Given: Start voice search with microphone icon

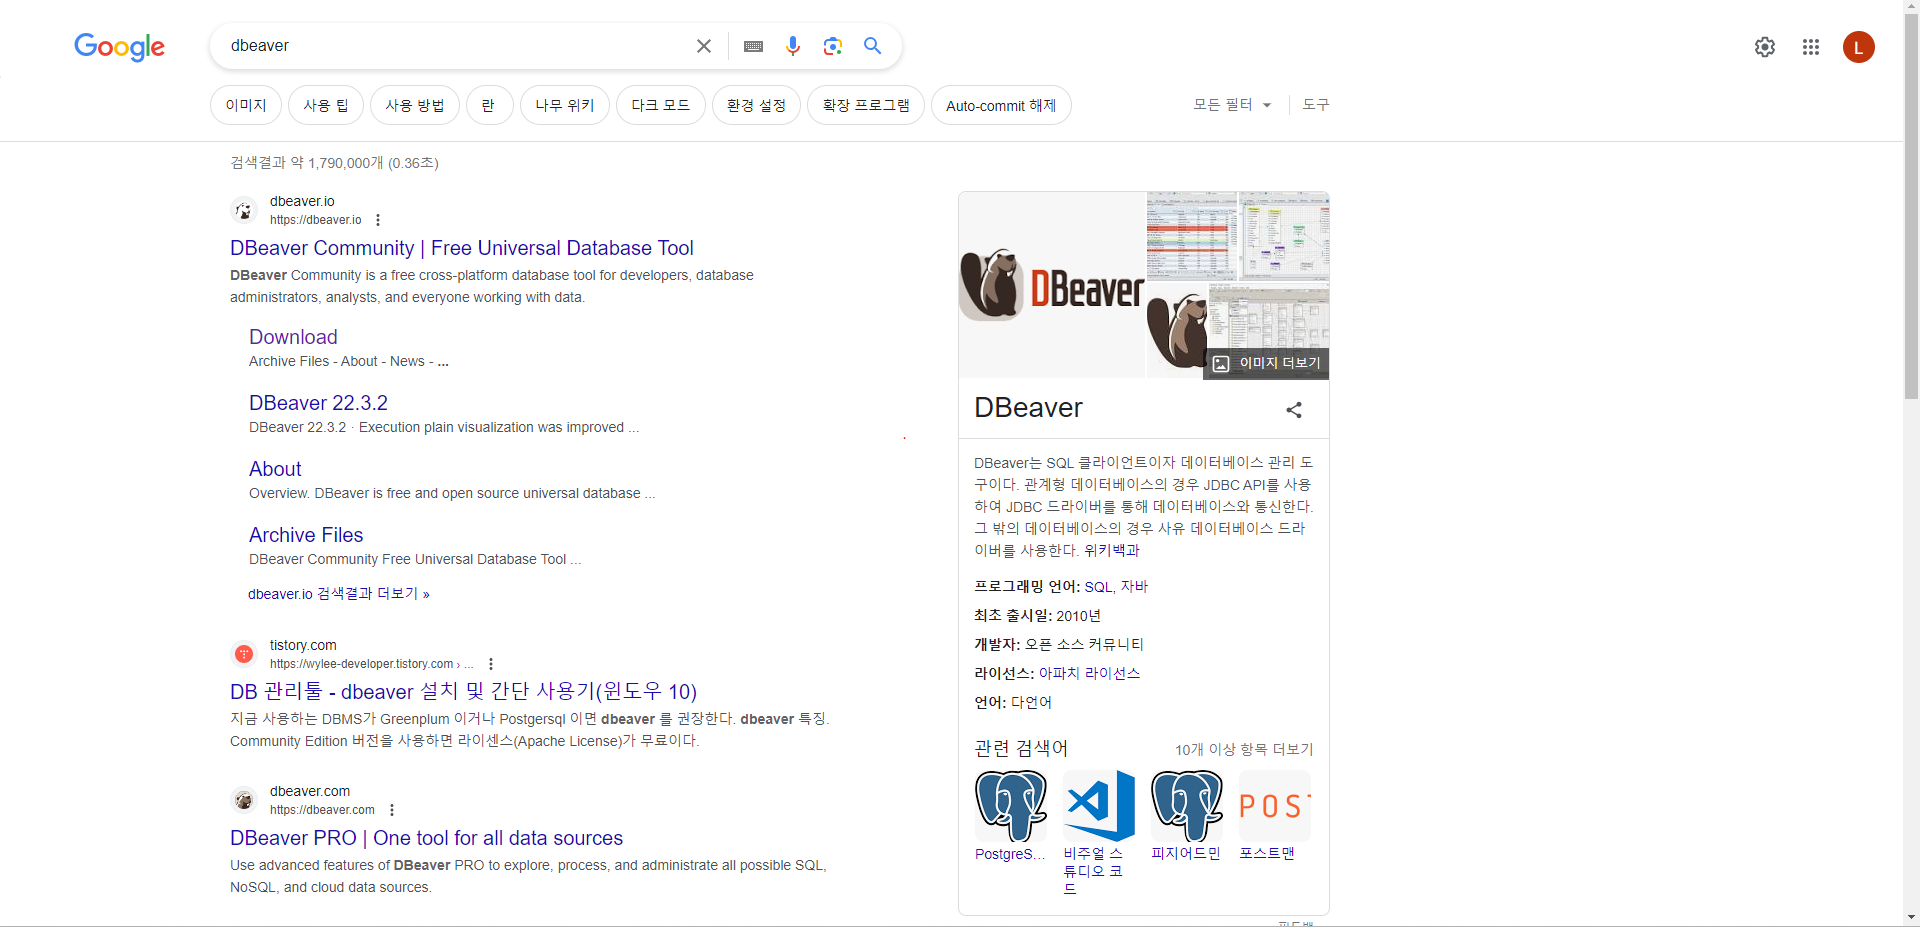Looking at the screenshot, I should 793,46.
